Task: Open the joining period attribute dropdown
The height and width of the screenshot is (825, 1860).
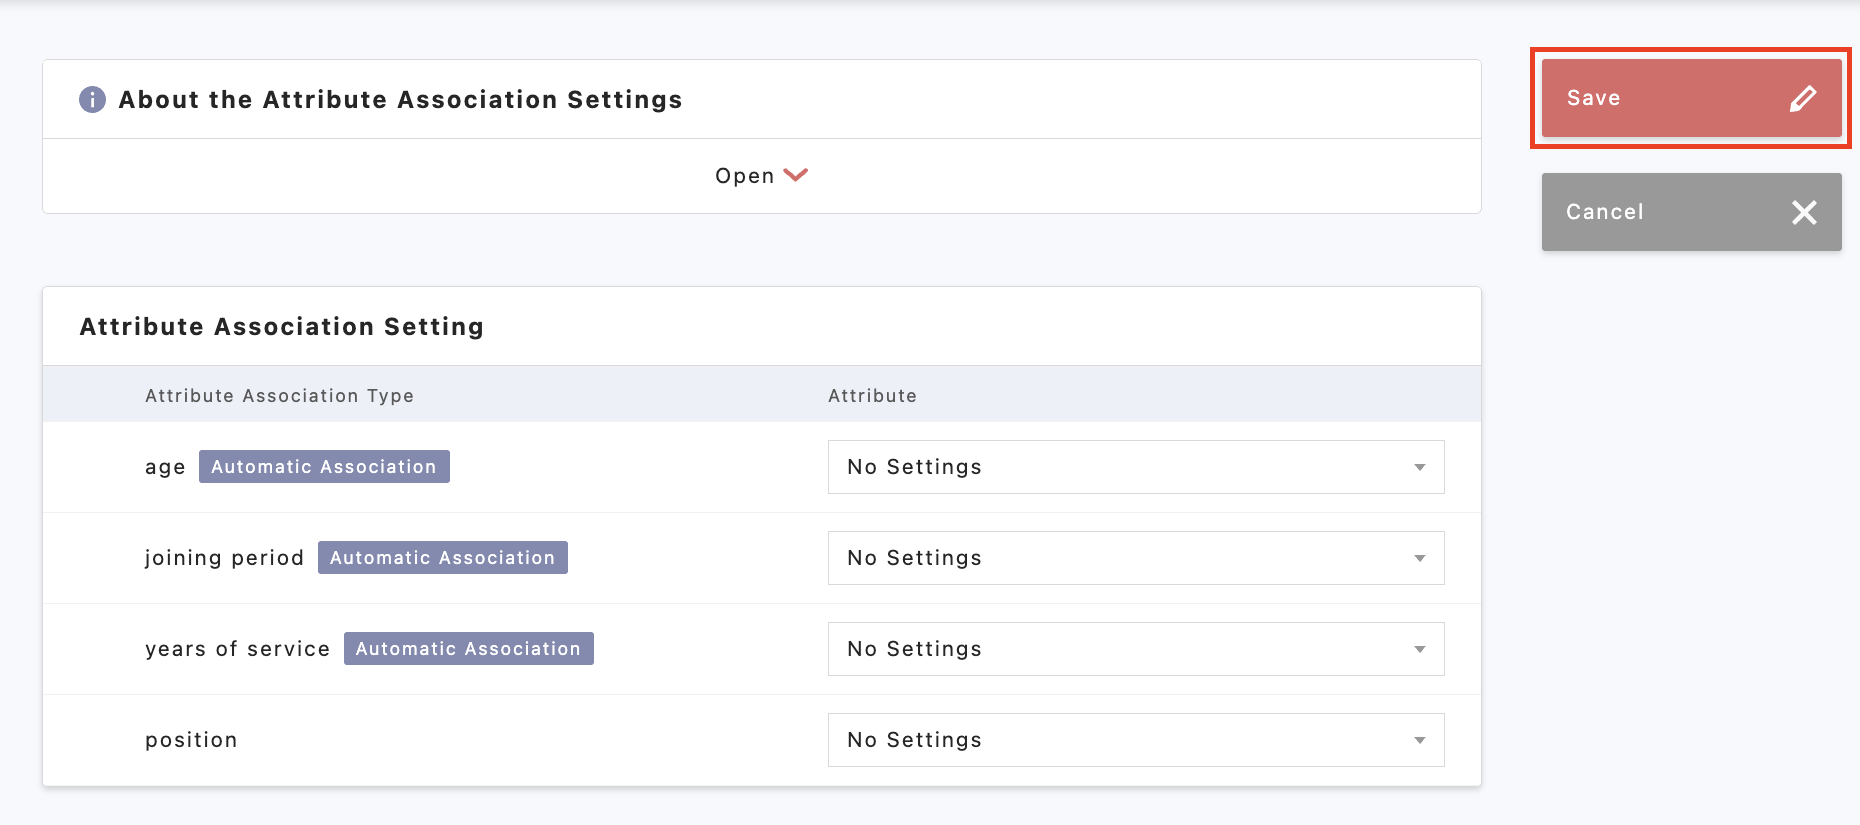Action: pos(1135,558)
